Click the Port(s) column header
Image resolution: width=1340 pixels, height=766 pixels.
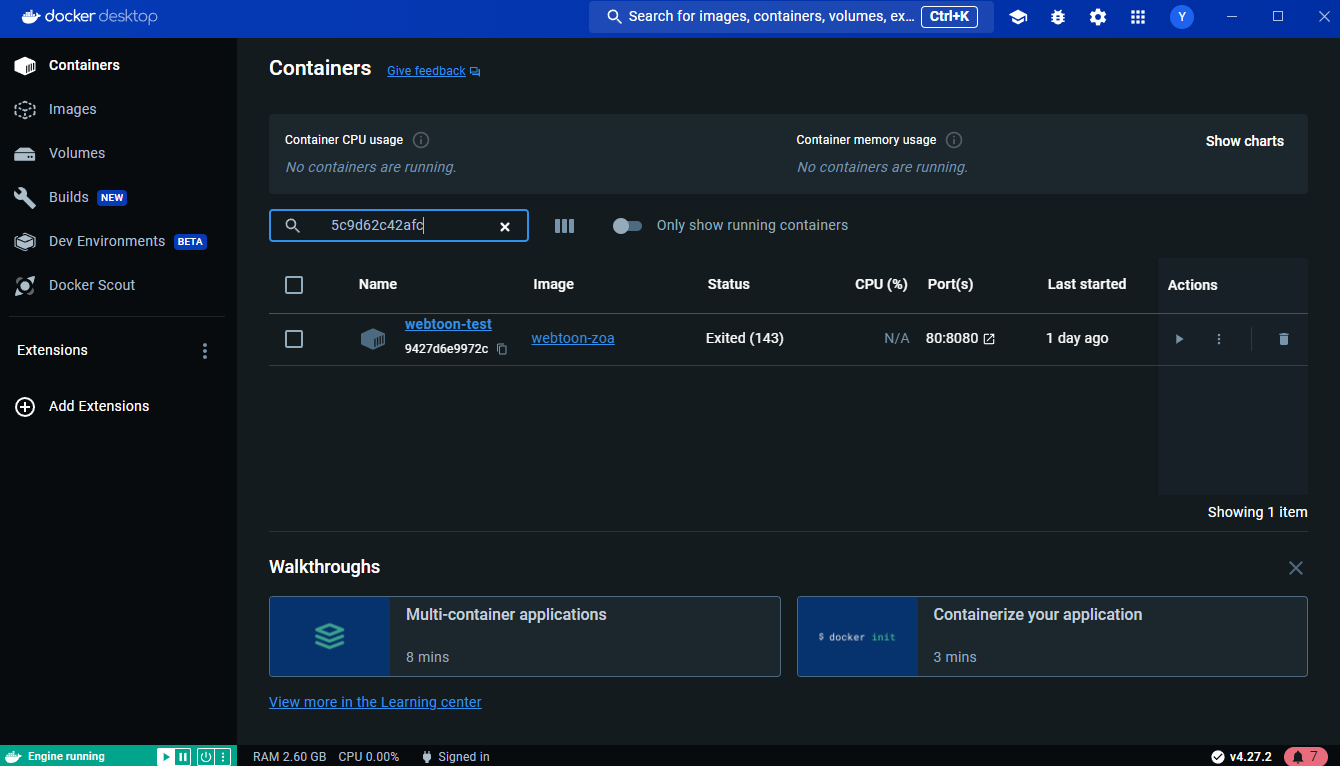click(950, 284)
